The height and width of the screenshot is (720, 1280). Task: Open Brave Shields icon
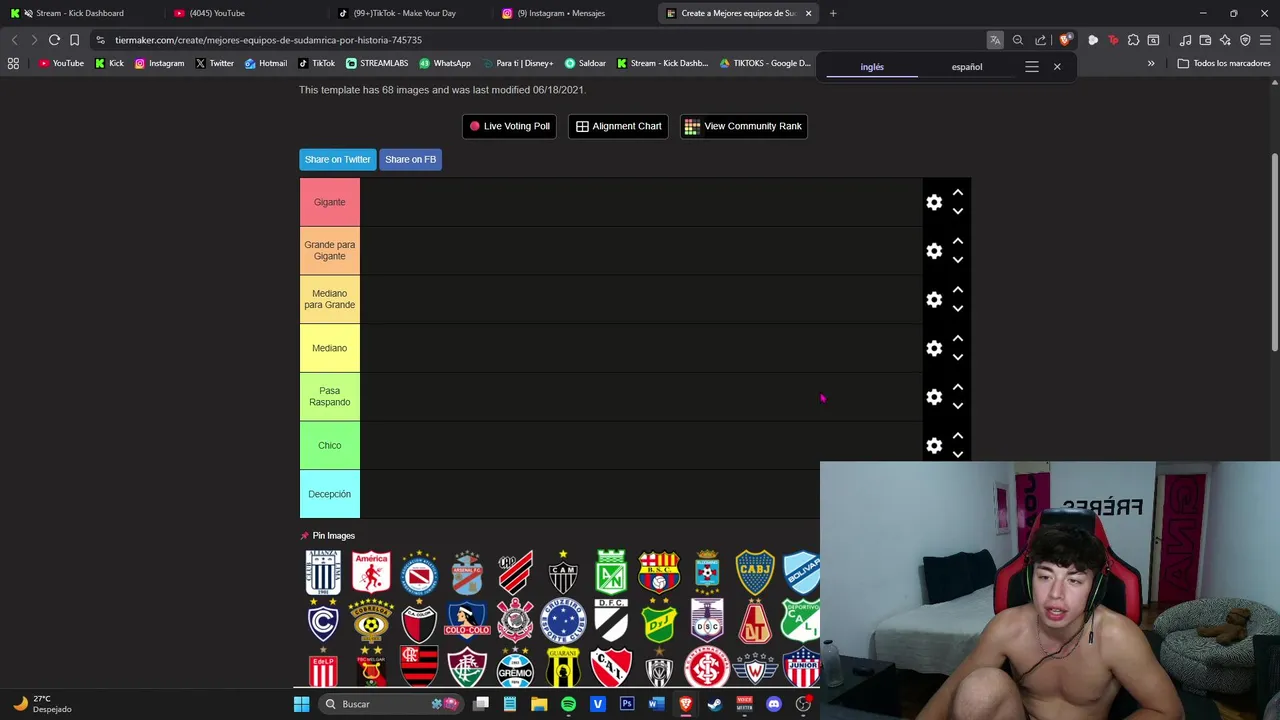coord(1065,40)
